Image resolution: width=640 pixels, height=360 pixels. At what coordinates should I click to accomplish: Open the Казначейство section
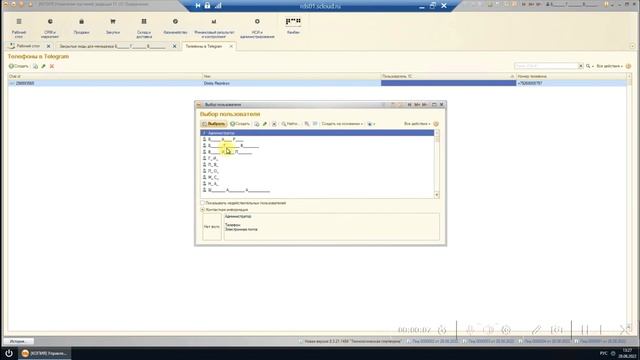click(x=175, y=26)
